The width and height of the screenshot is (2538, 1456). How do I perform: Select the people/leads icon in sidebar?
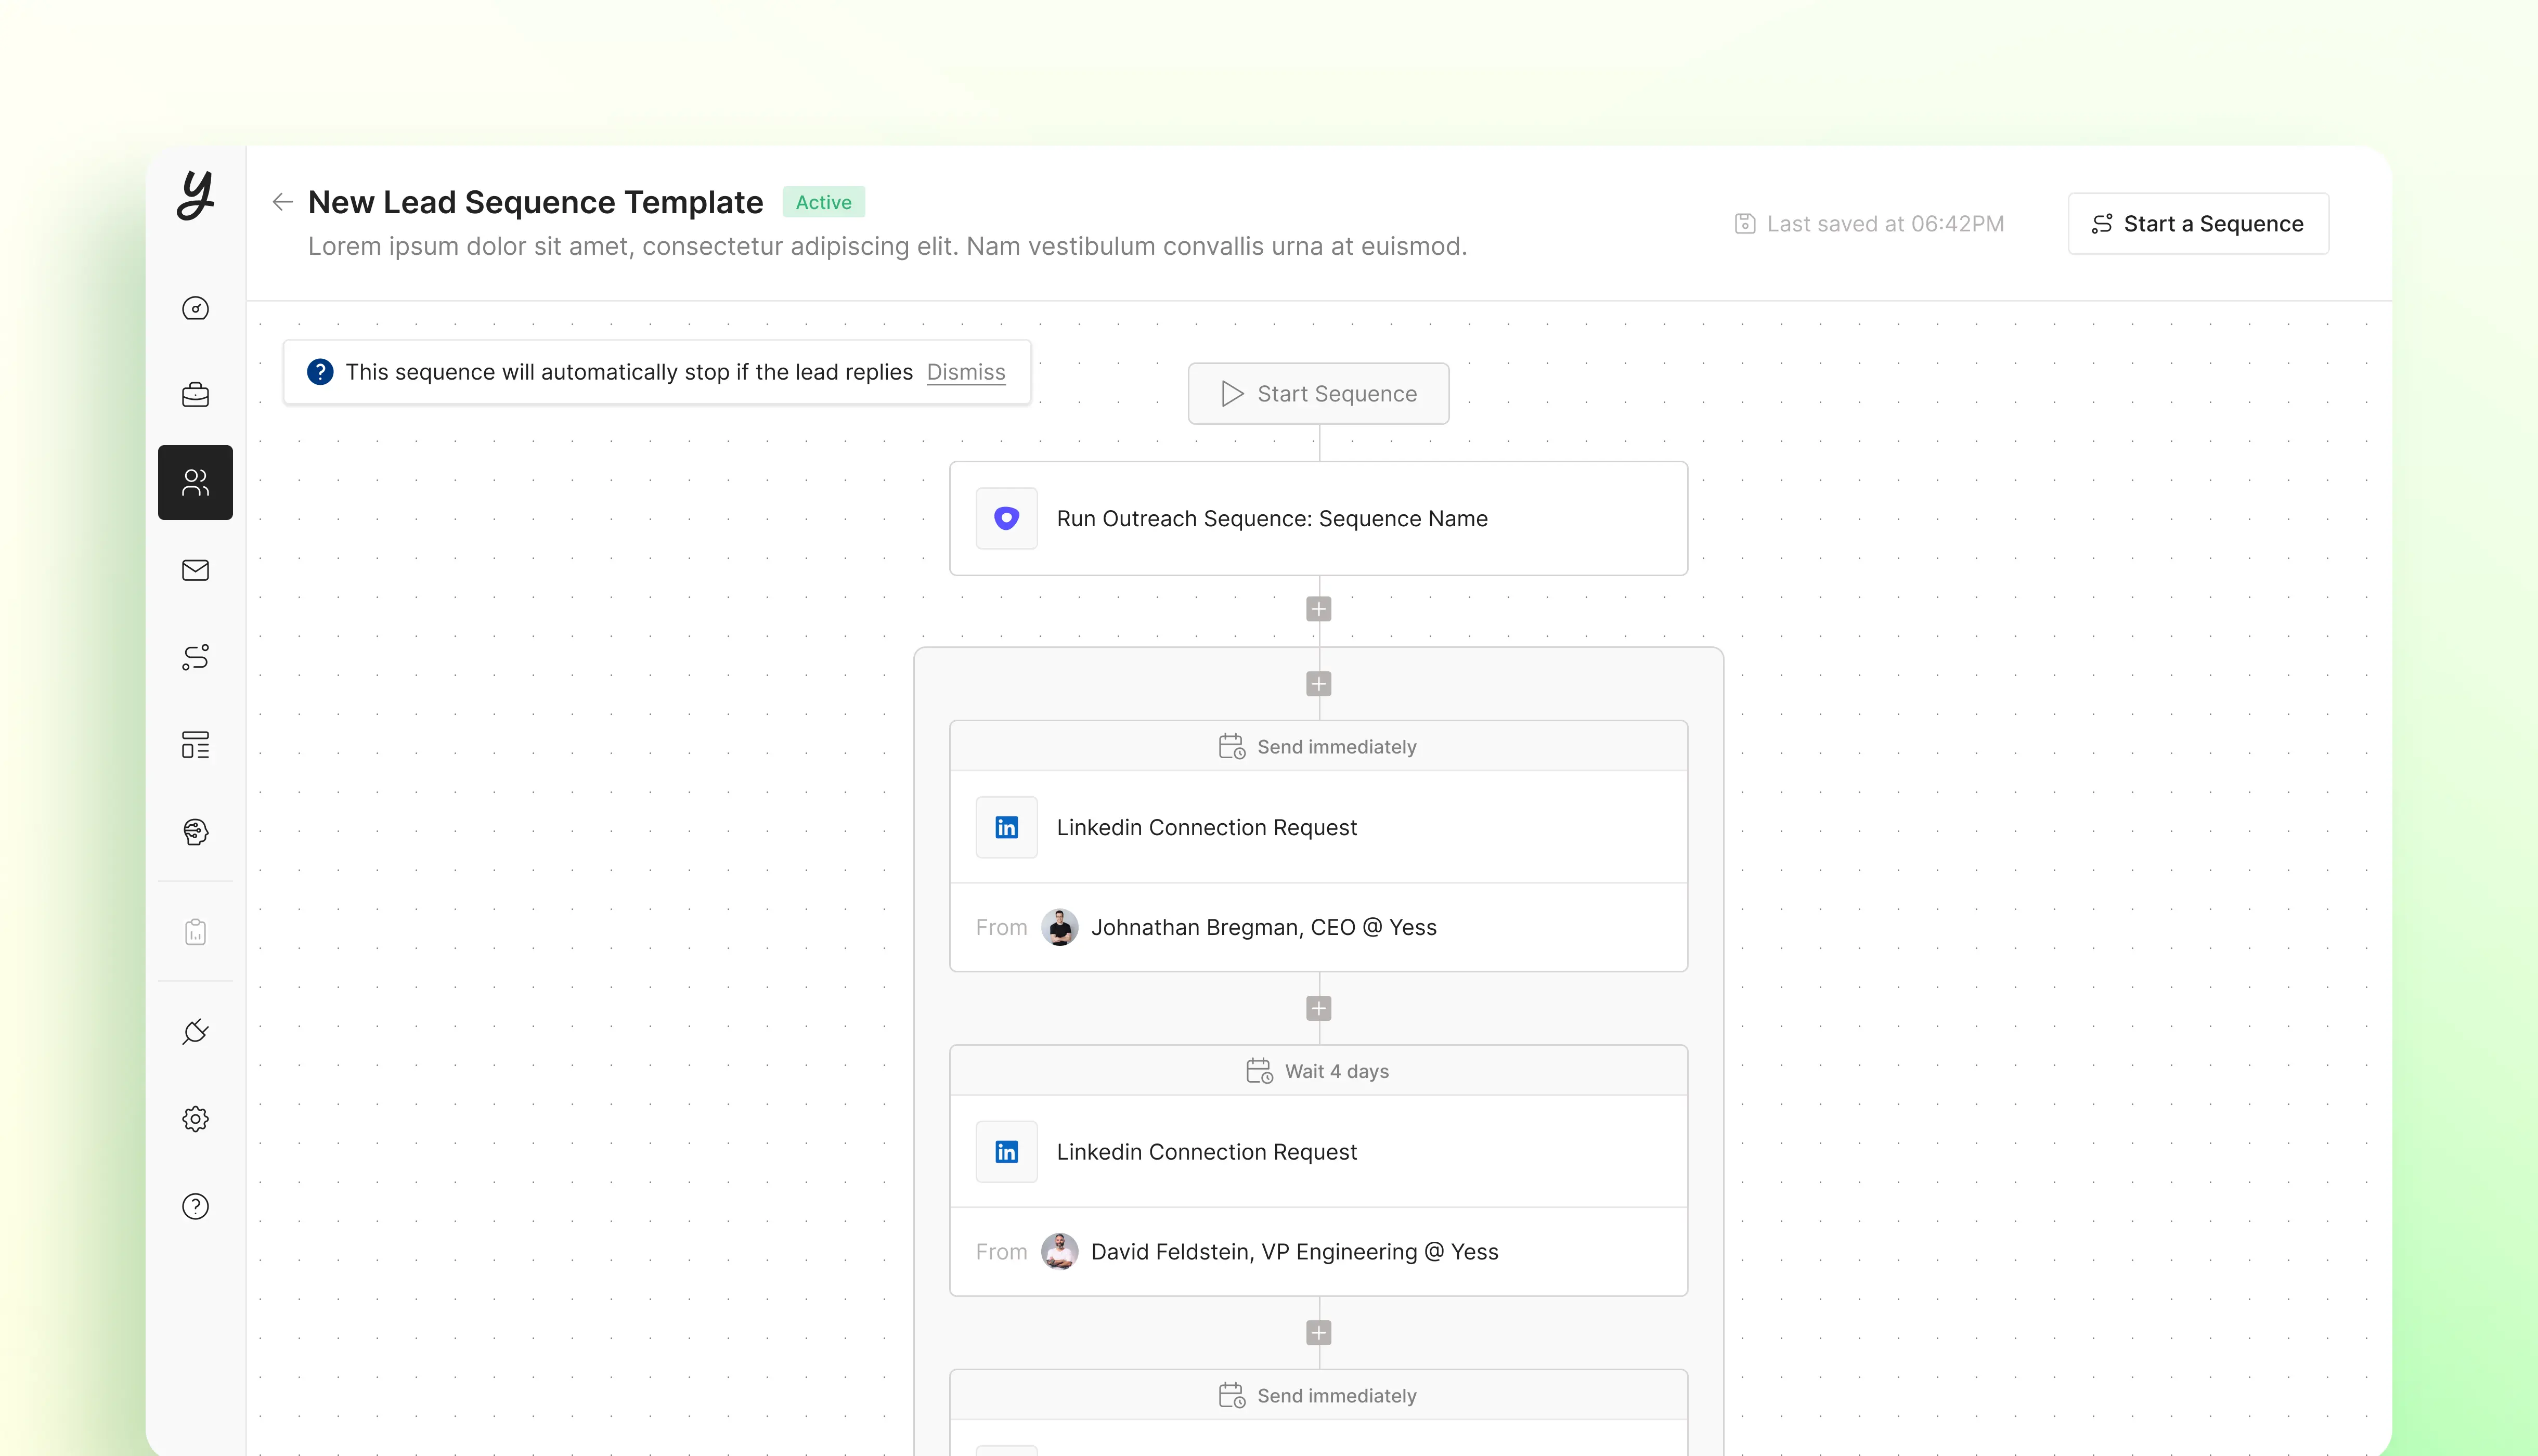click(x=196, y=483)
